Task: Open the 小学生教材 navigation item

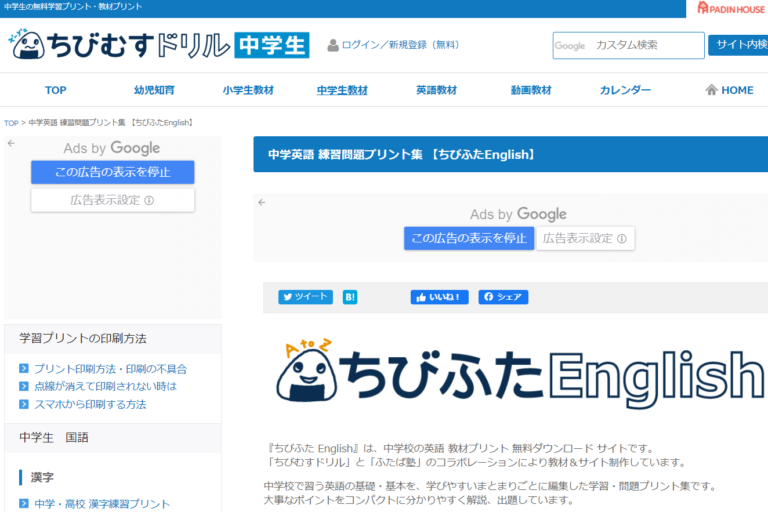Action: (x=248, y=90)
